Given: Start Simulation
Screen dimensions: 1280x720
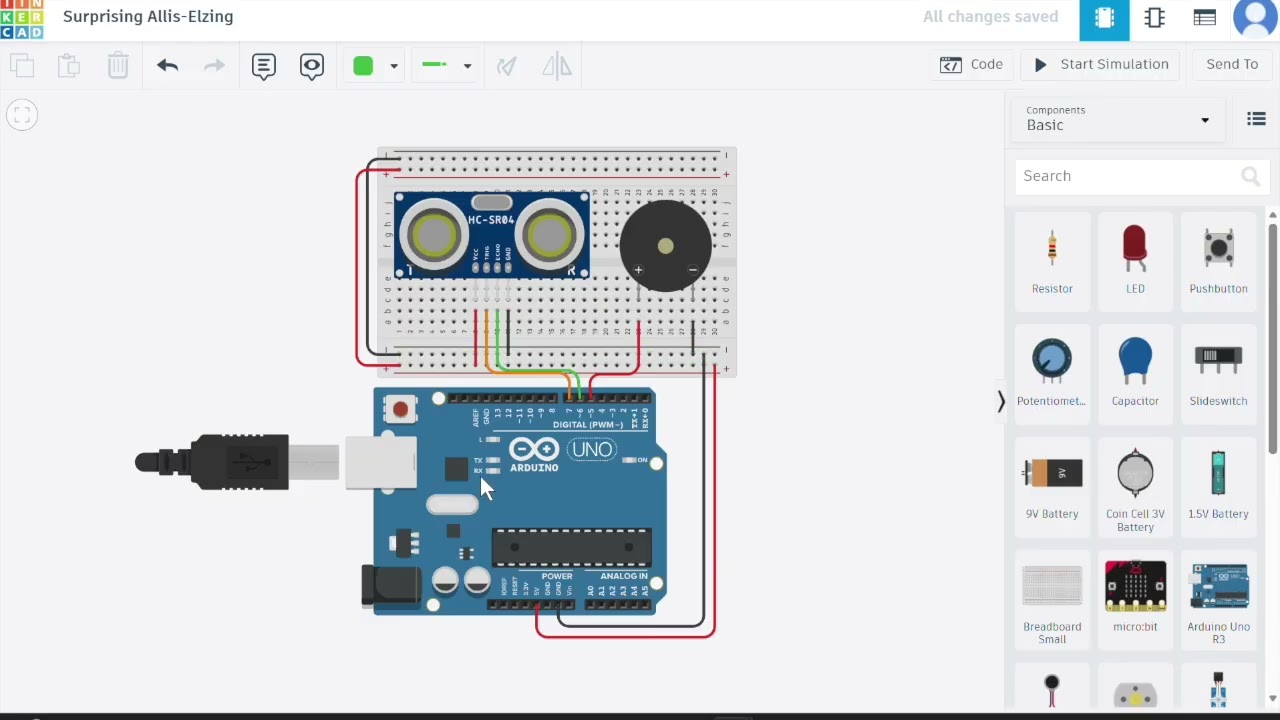Looking at the screenshot, I should (x=1101, y=64).
